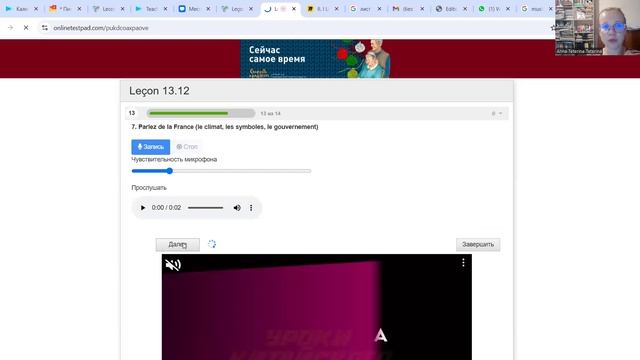
Task: Open the Gmail tab
Action: click(404, 9)
